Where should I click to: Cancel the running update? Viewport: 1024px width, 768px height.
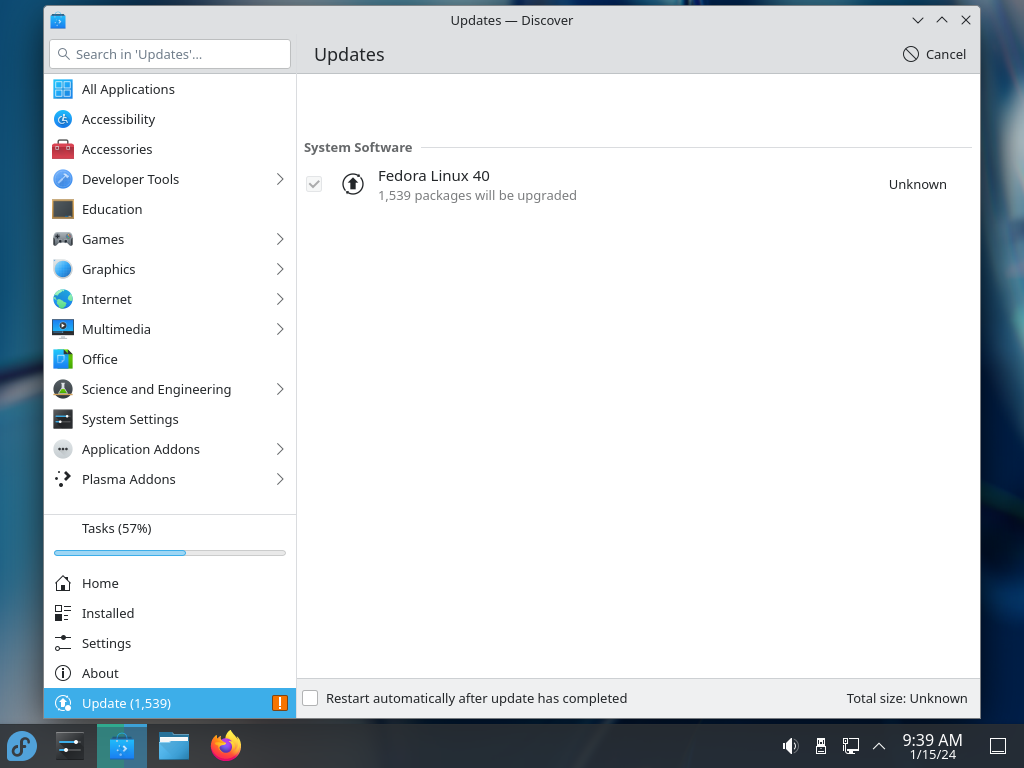coord(934,54)
